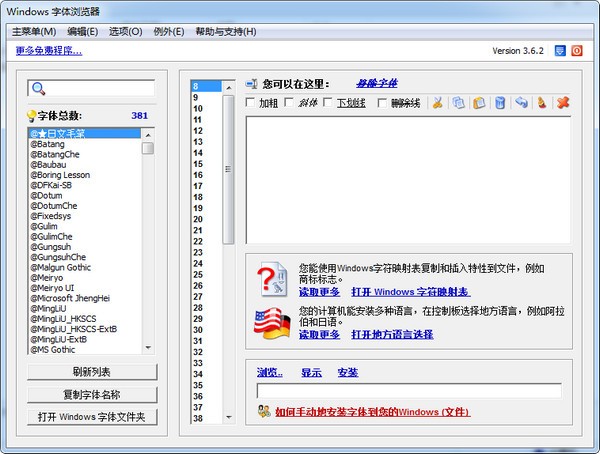Image resolution: width=600 pixels, height=454 pixels.
Task: Click the size list scrollbar thumb
Action: (228, 170)
